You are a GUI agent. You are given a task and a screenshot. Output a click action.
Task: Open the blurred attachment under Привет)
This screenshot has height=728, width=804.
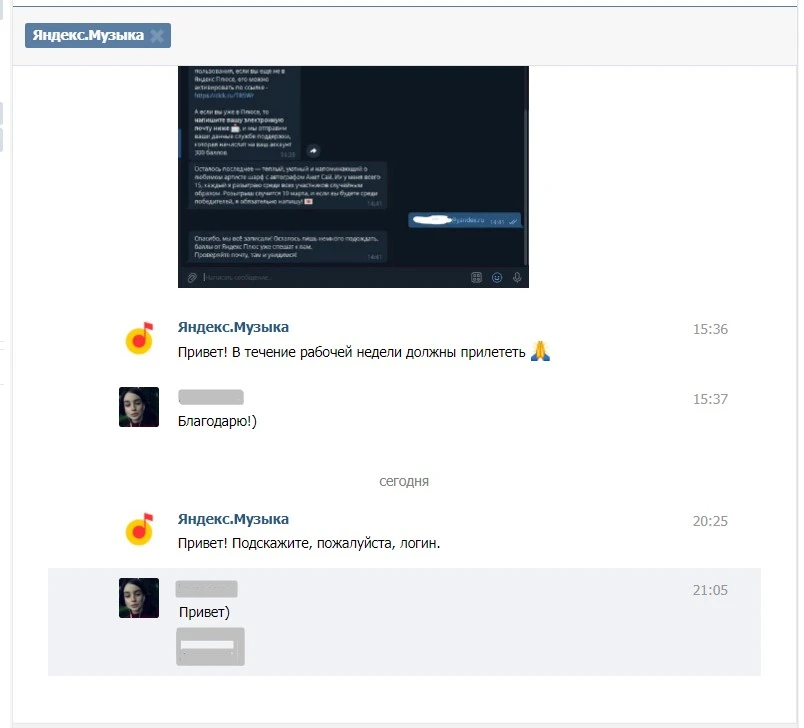(x=210, y=646)
